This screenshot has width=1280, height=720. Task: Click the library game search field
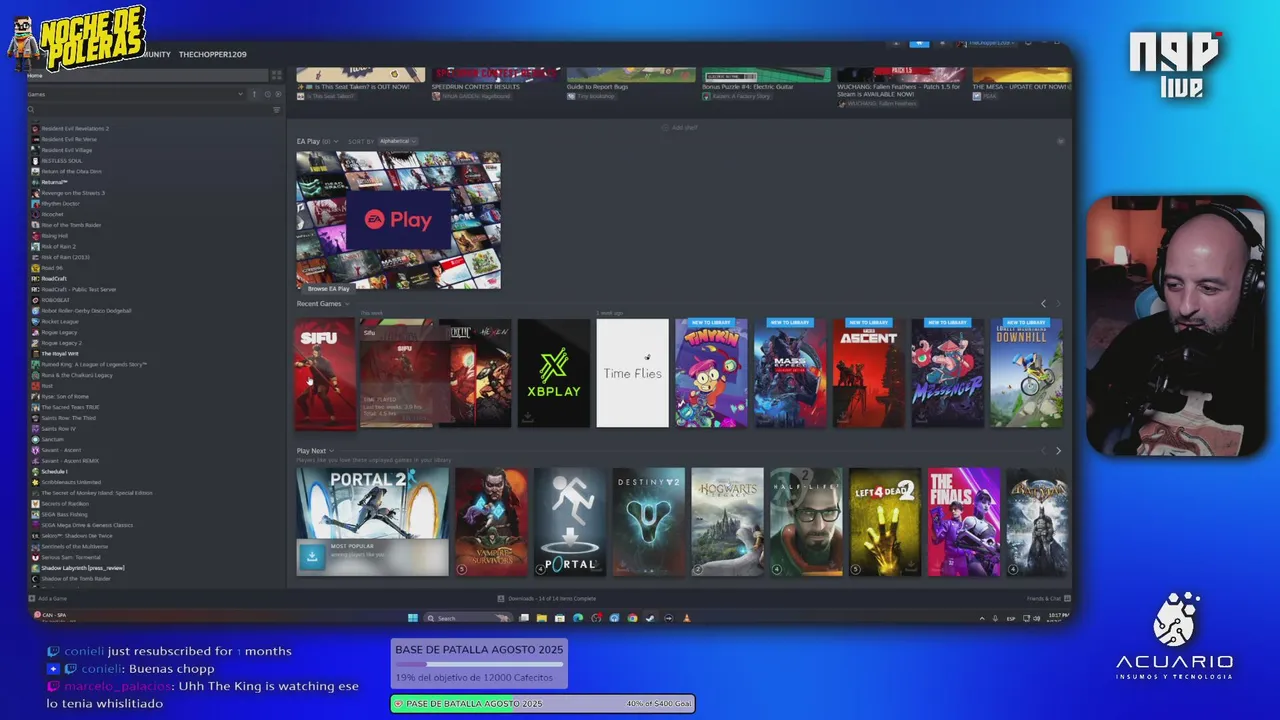(x=152, y=110)
